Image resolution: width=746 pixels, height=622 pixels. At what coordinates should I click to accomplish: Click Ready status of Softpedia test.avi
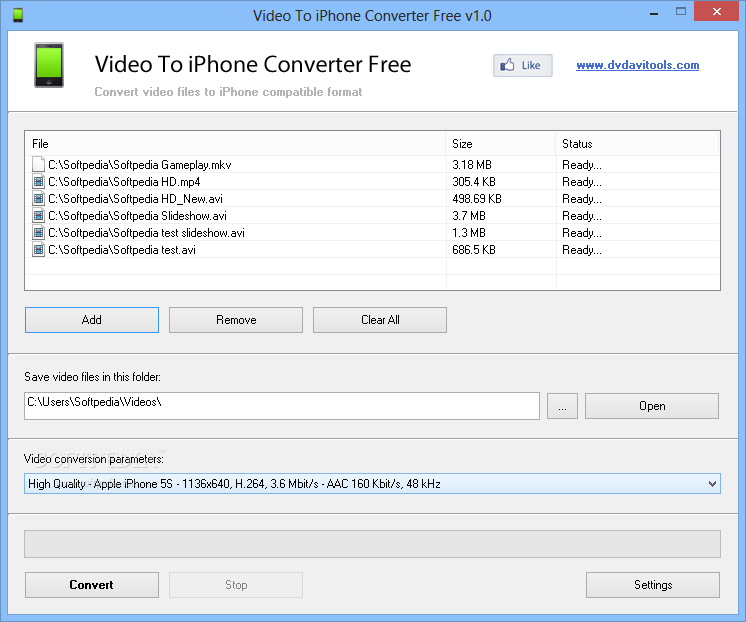tap(582, 250)
